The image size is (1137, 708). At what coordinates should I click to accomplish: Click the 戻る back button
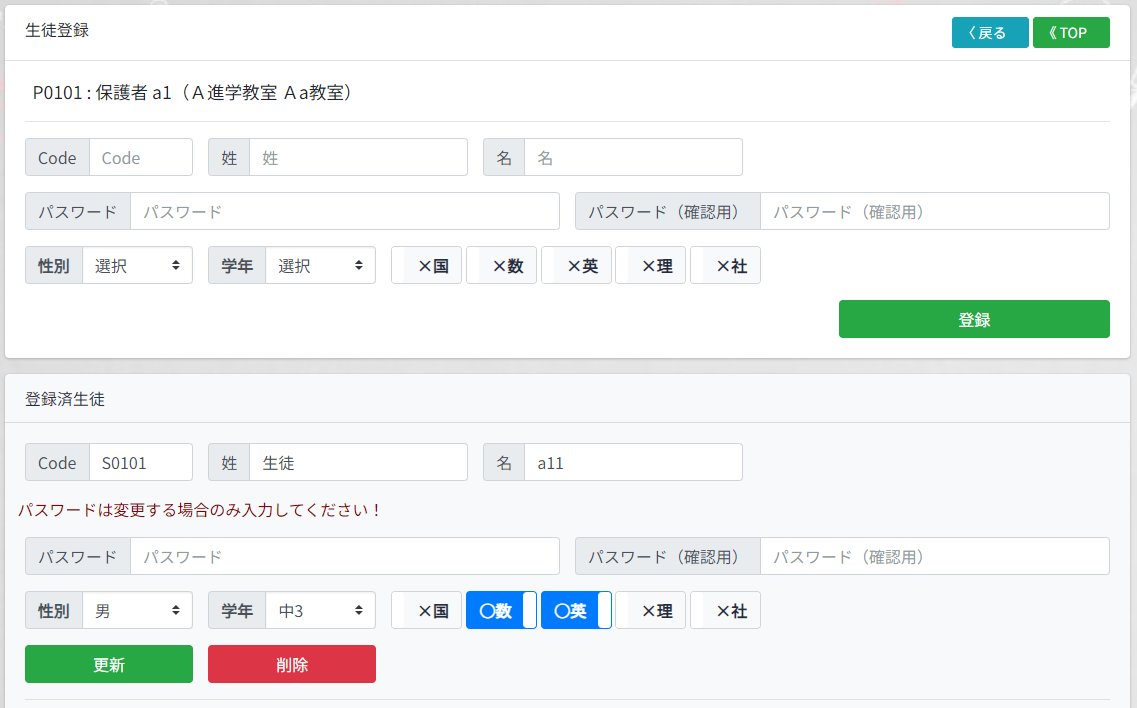coord(989,33)
